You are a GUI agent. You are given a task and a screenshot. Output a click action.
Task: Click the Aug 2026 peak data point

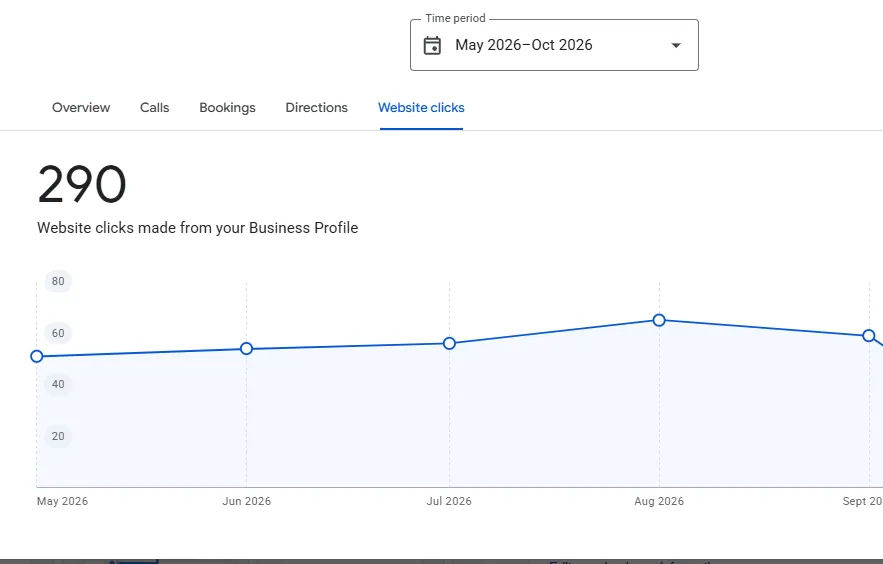[x=659, y=320]
